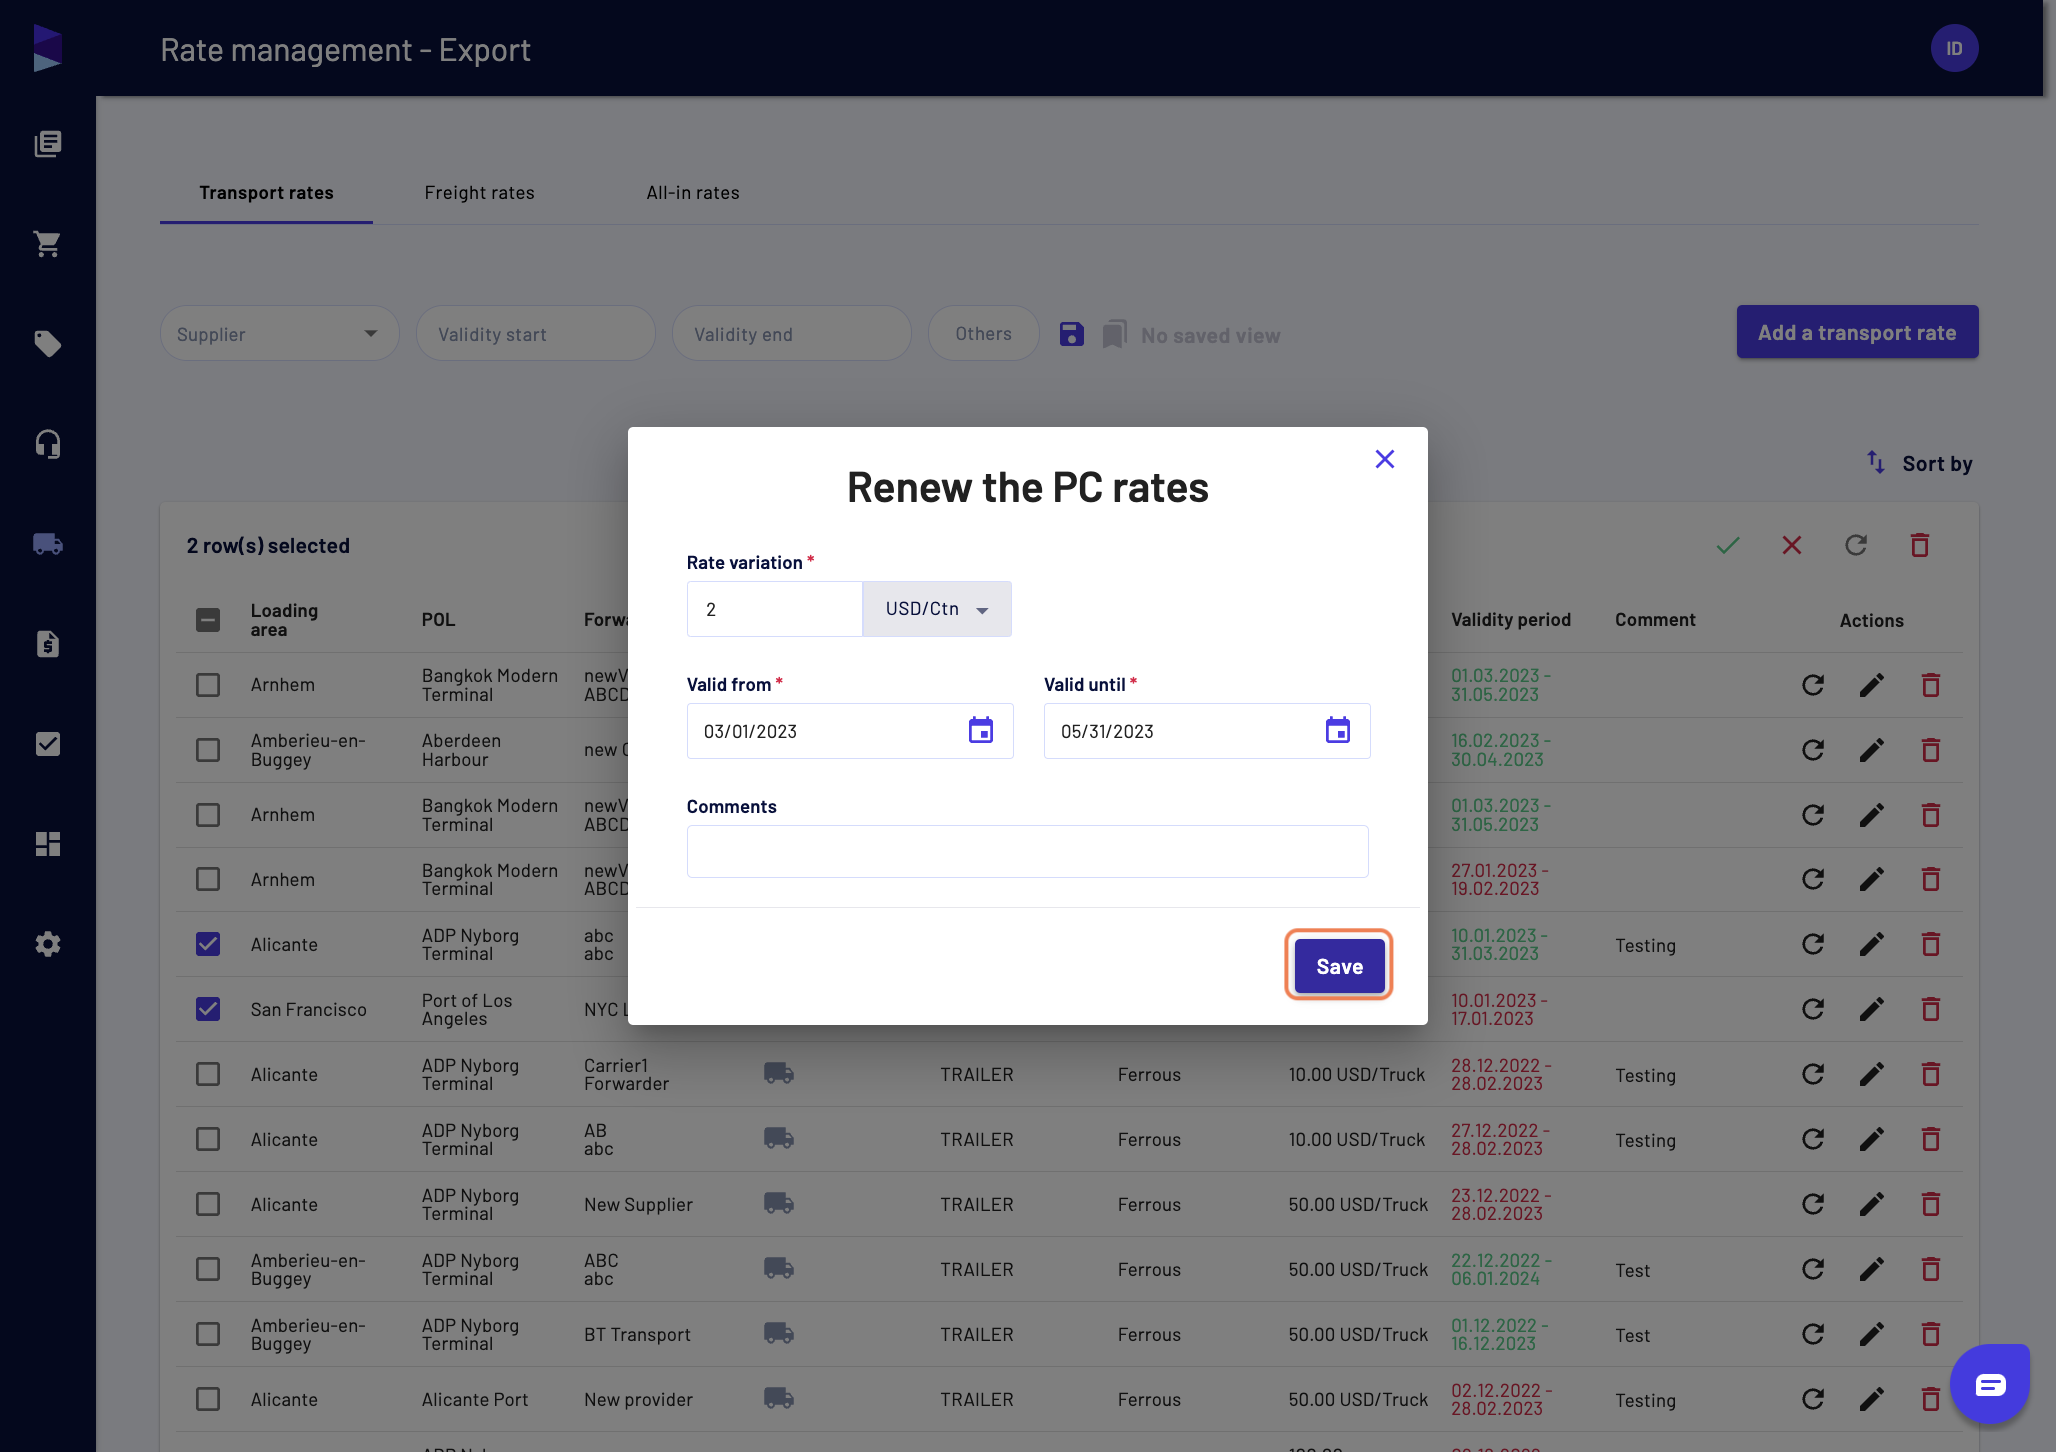Click the Save button in Renew dialog
The image size is (2056, 1452).
click(x=1339, y=966)
